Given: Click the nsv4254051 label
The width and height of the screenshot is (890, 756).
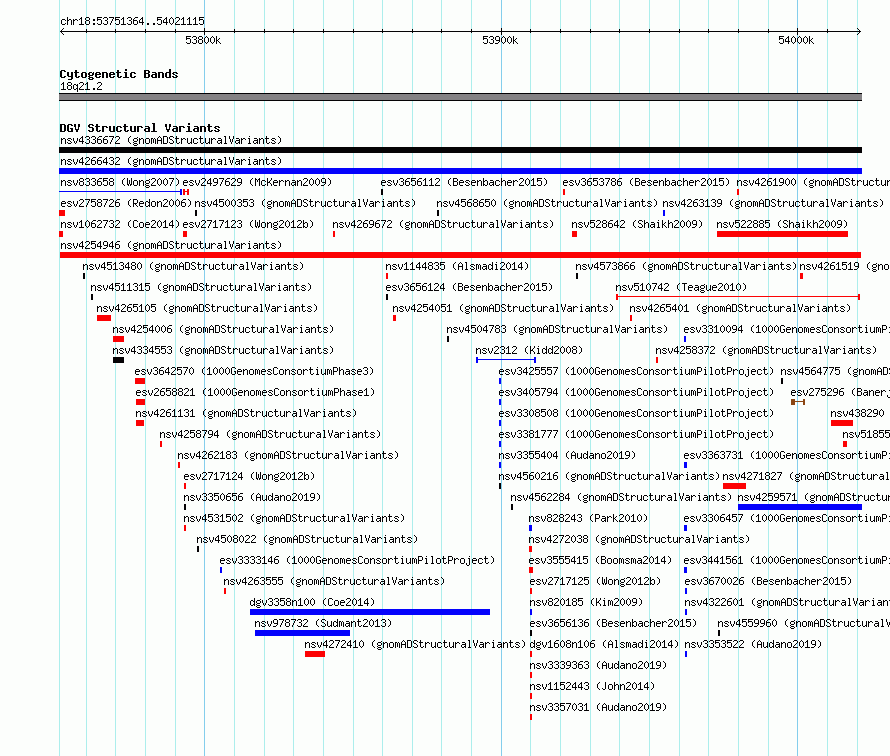Looking at the screenshot, I should (503, 308).
